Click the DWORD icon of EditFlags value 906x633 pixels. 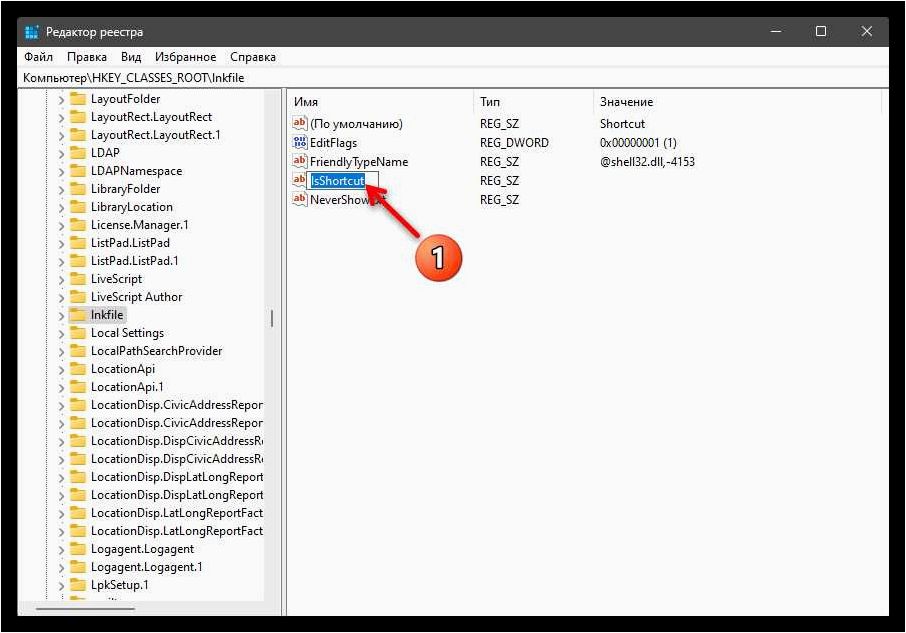pos(299,142)
